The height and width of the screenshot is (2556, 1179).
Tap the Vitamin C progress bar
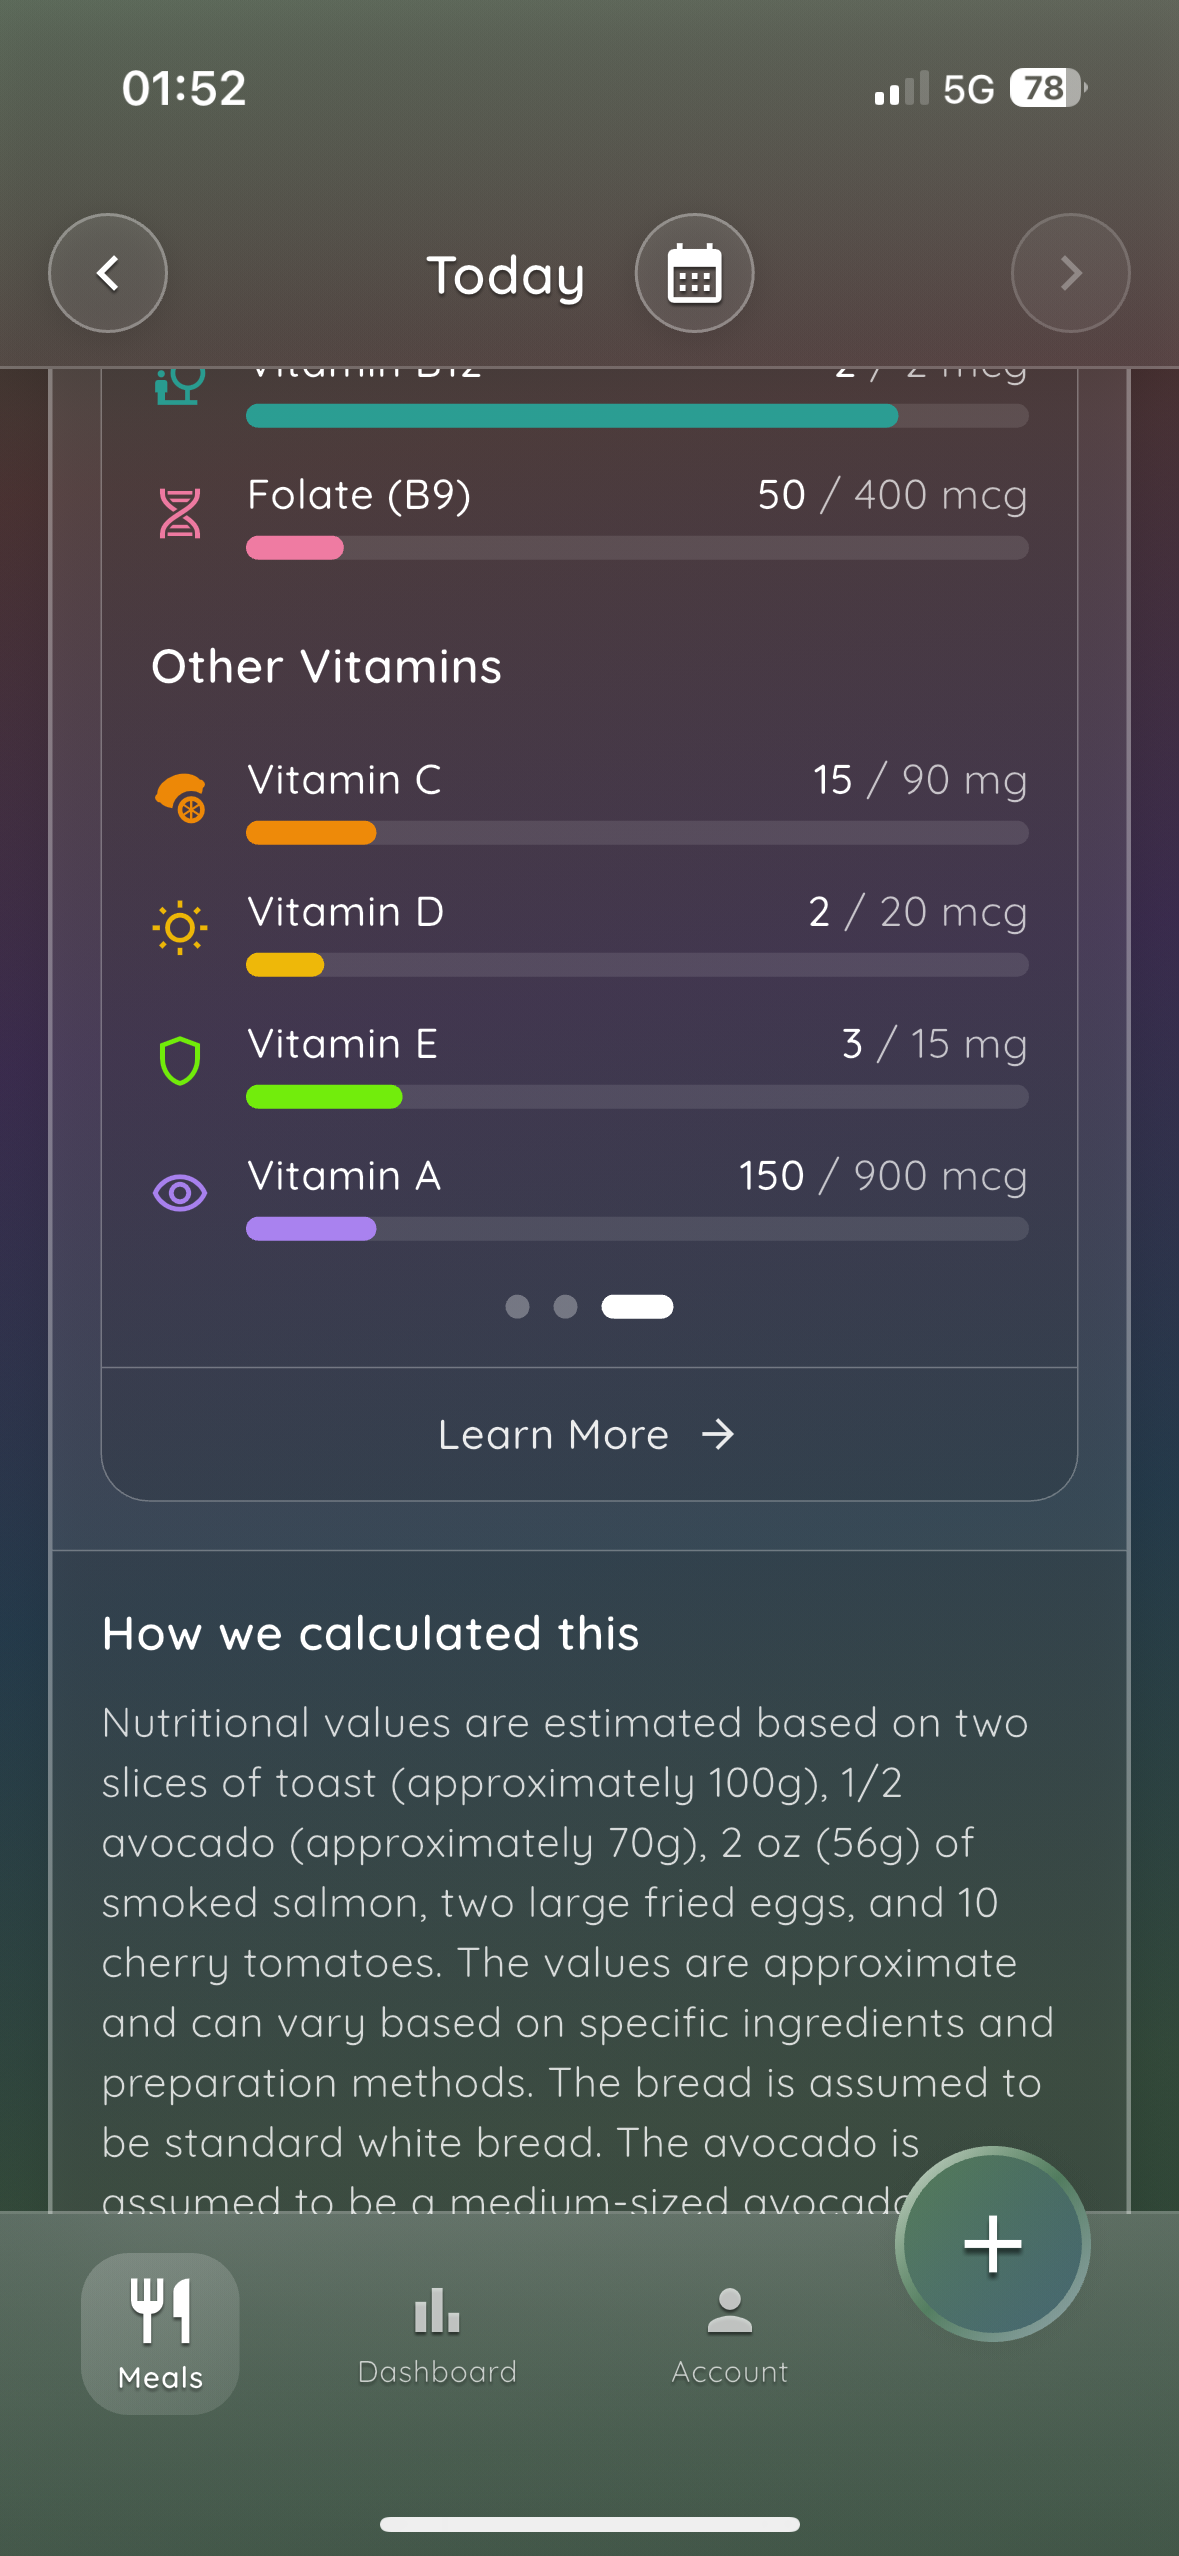tap(637, 833)
